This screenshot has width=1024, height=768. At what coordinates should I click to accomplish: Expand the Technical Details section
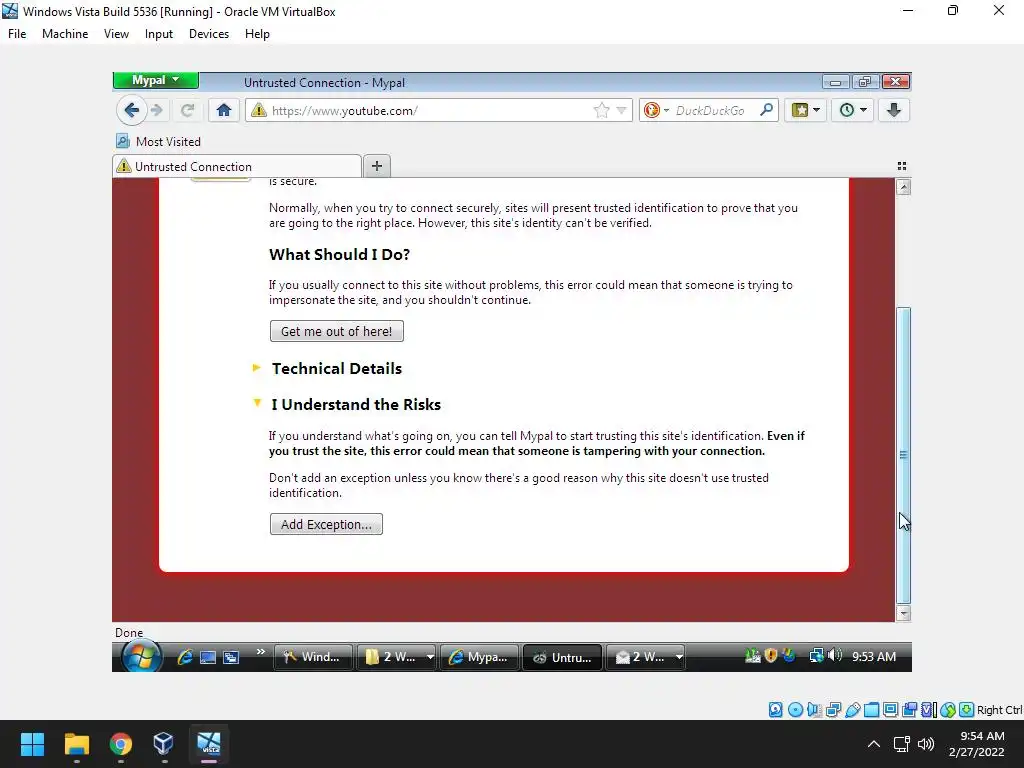click(x=337, y=368)
